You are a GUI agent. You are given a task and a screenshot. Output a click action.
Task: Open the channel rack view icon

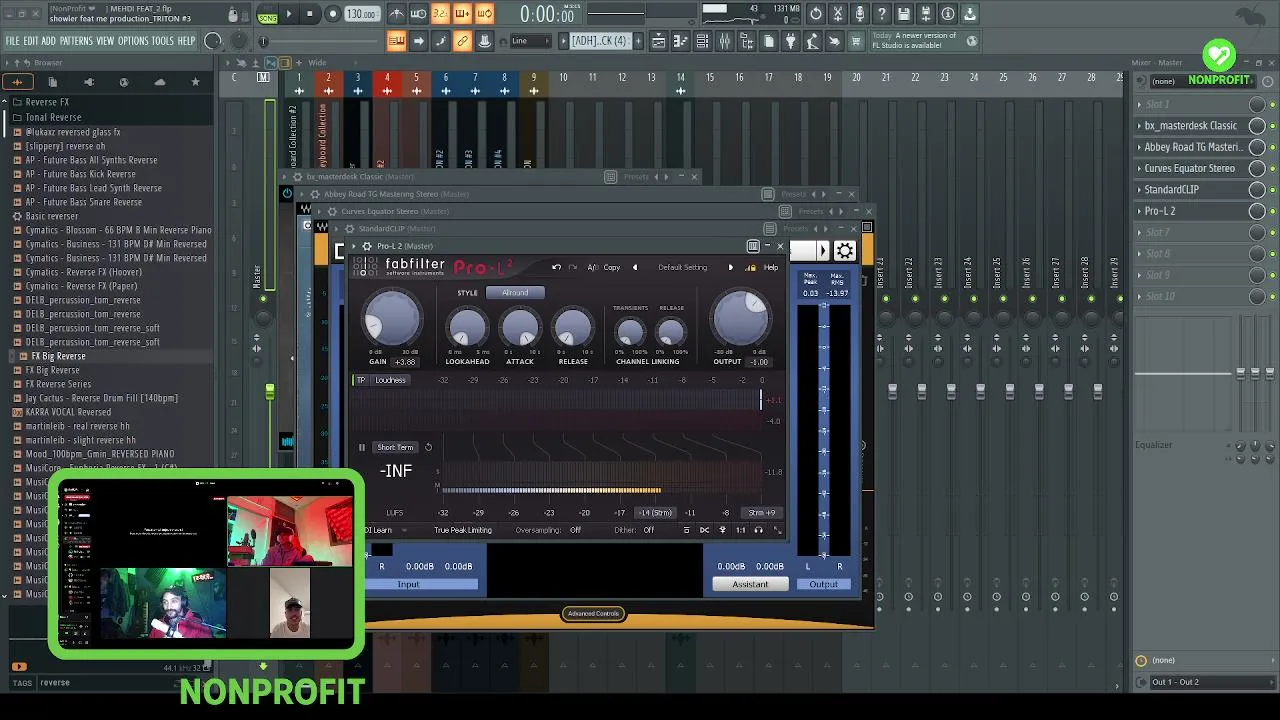(x=703, y=41)
